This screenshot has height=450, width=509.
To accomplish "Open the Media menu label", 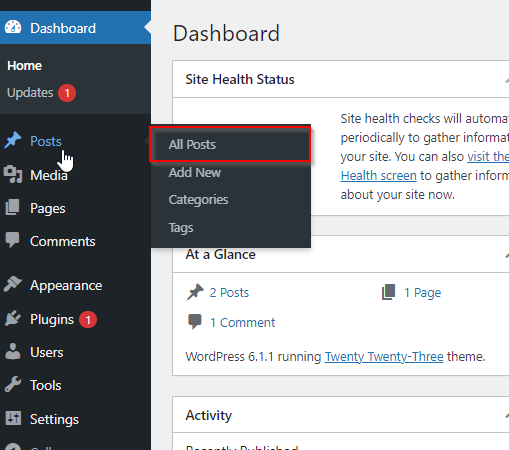I will 49,175.
